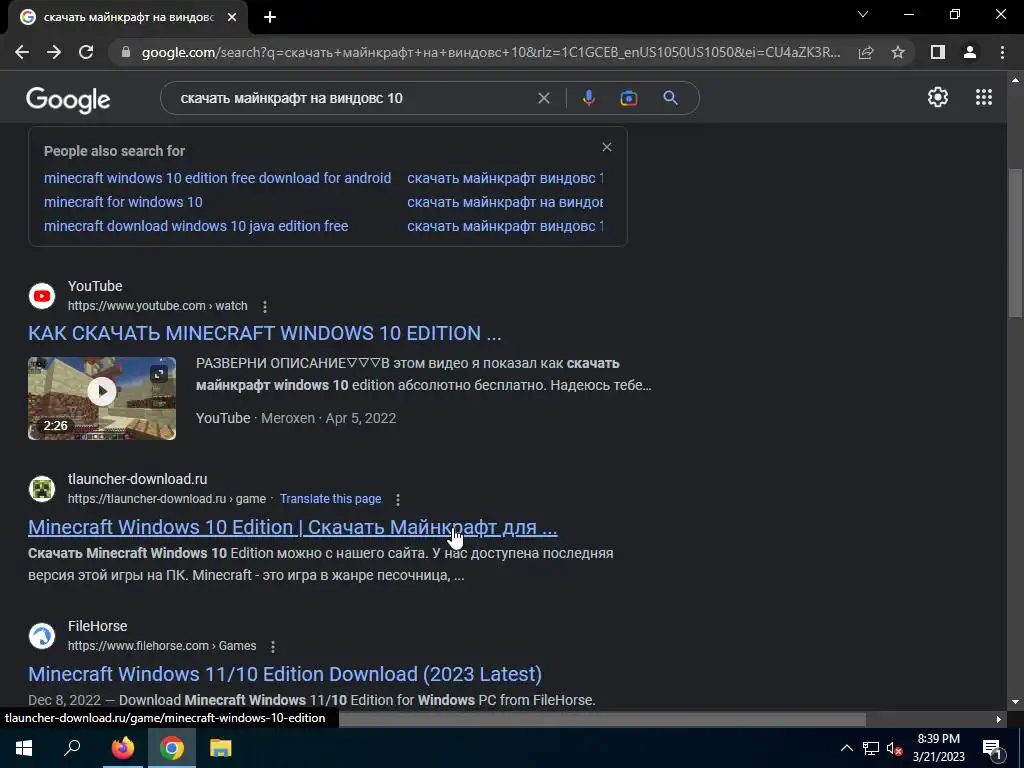Click https://www.youtube.com › watch URL text
This screenshot has width=1024, height=768.
pyautogui.click(x=157, y=306)
